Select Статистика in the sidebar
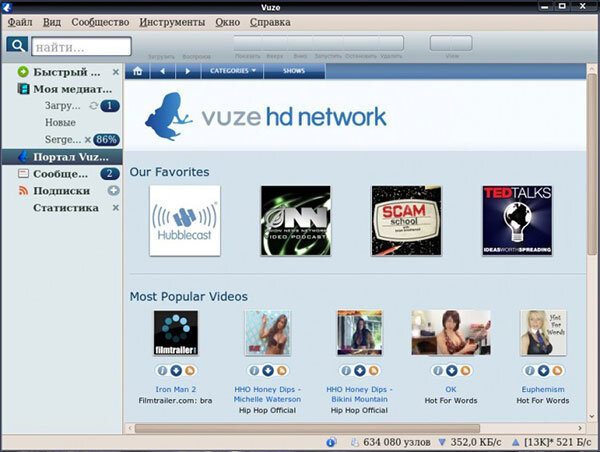Image resolution: width=600 pixels, height=452 pixels. [x=66, y=208]
